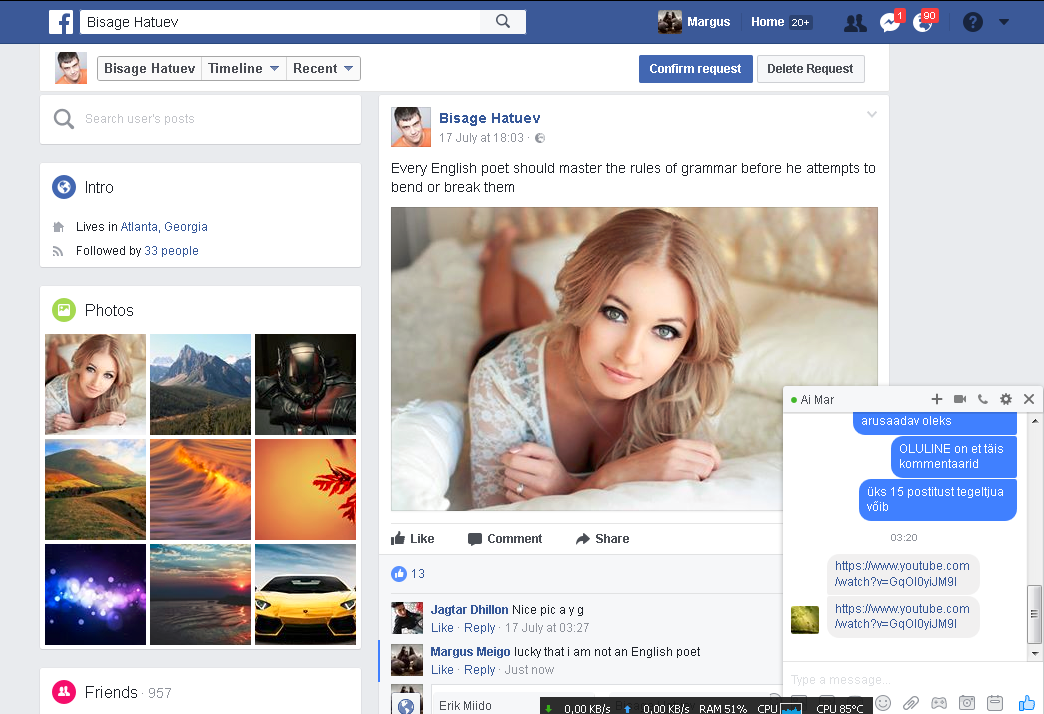This screenshot has height=714, width=1044.
Task: Click the profile picture beside profile tabs
Action: (71, 68)
